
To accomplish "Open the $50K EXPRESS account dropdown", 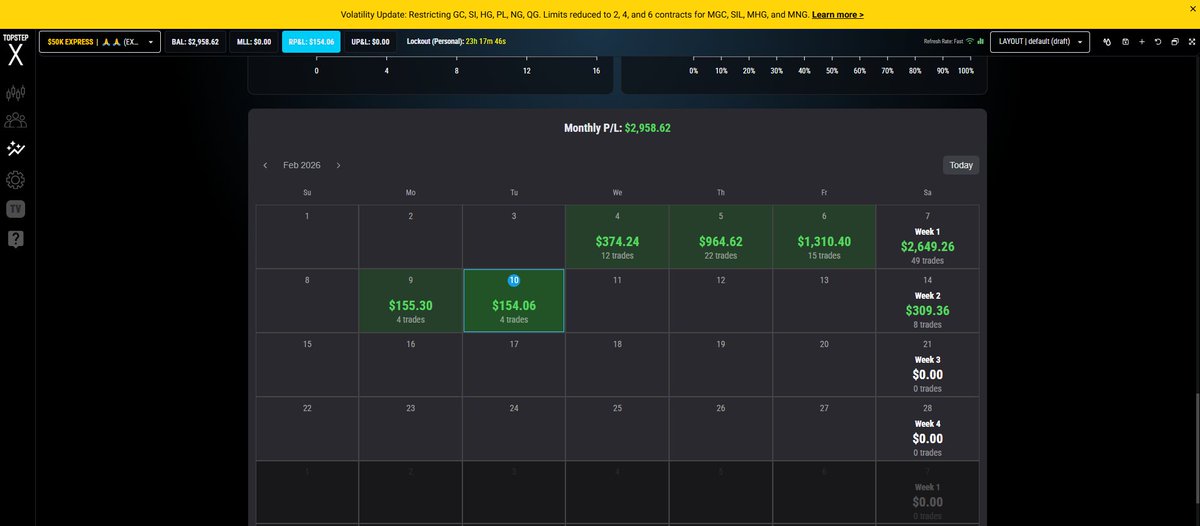I will pos(100,42).
